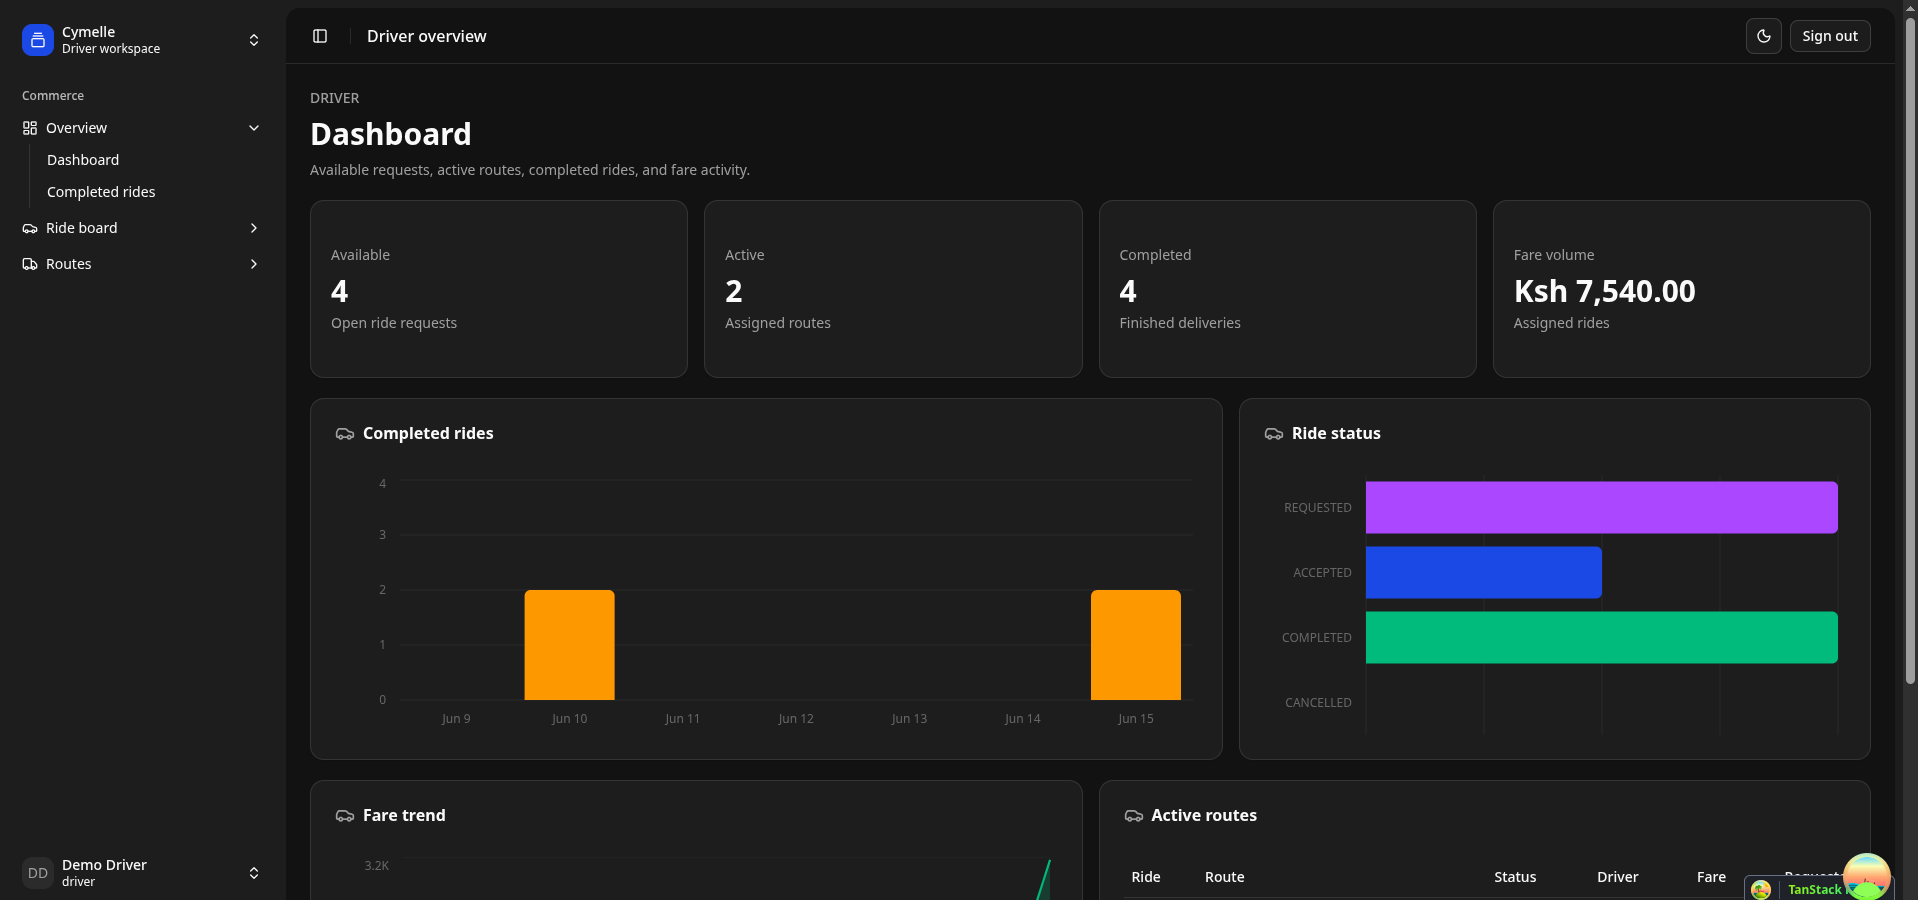Click the Ride board car icon
This screenshot has height=900, width=1918.
(x=30, y=228)
